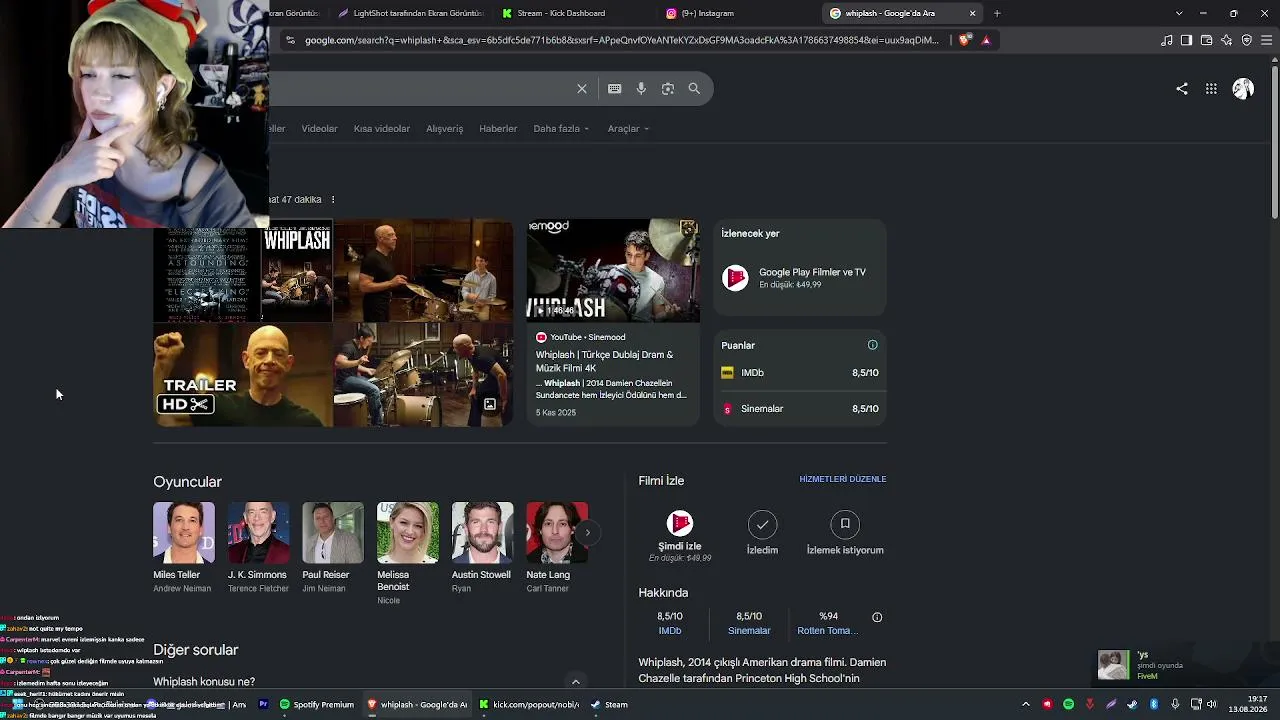The width and height of the screenshot is (1280, 720).
Task: Click the Brave Rewards triangle icon
Action: coord(986,40)
